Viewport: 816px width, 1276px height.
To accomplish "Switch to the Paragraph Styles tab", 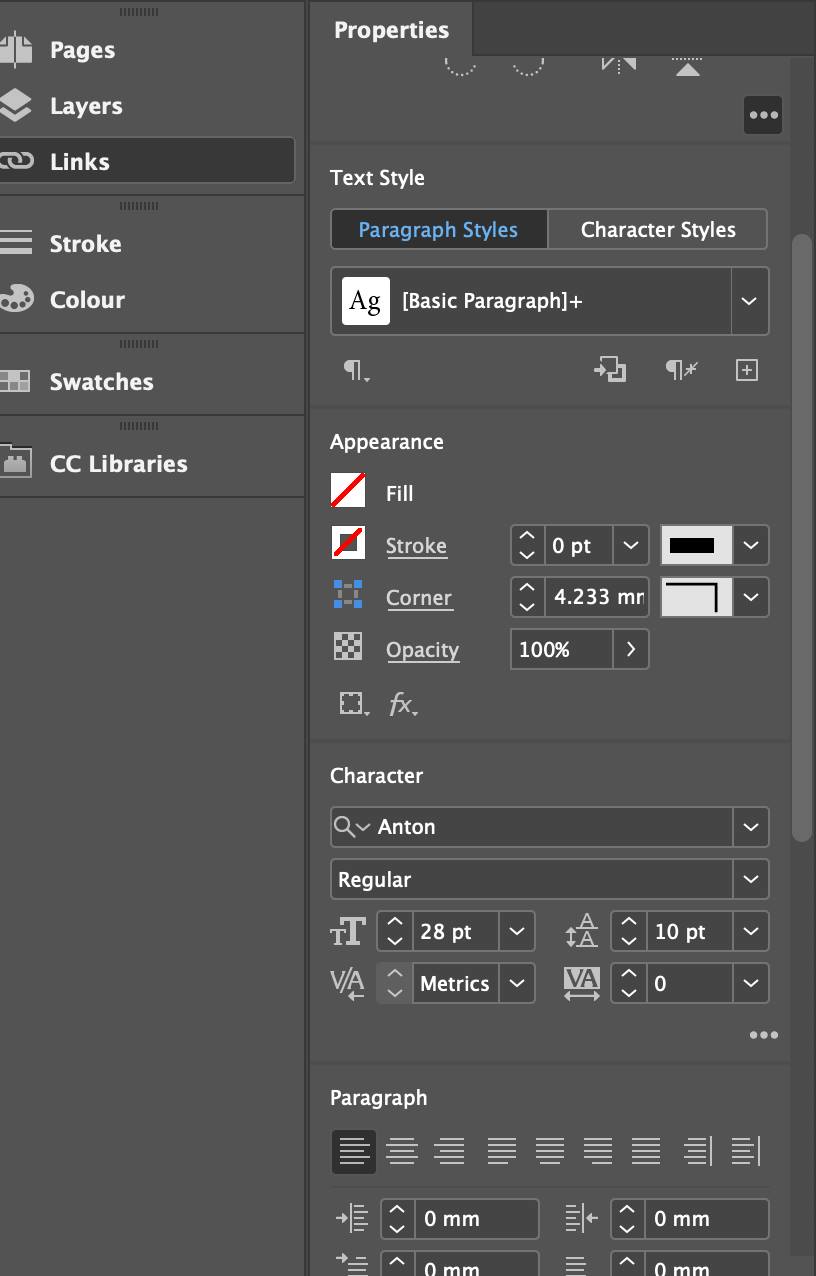I will (x=439, y=229).
